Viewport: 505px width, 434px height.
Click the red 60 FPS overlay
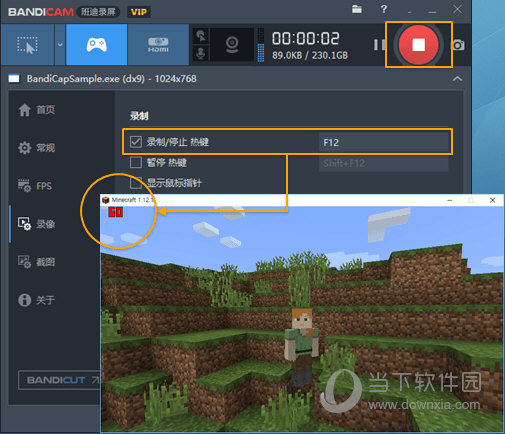tap(115, 212)
